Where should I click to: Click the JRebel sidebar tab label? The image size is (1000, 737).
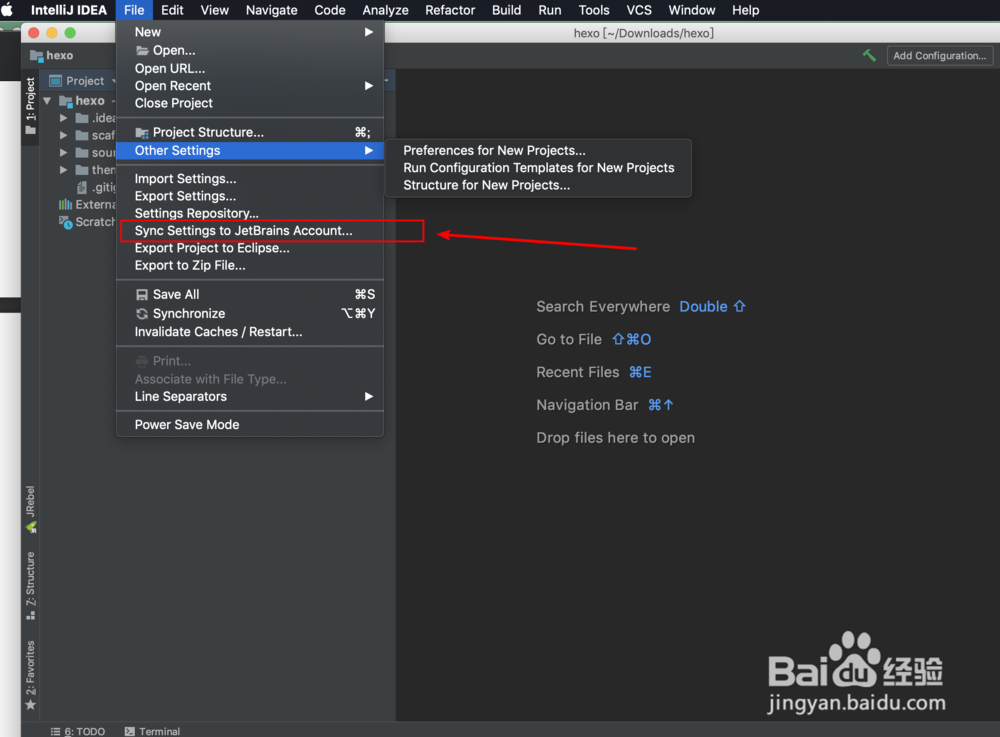(x=30, y=501)
